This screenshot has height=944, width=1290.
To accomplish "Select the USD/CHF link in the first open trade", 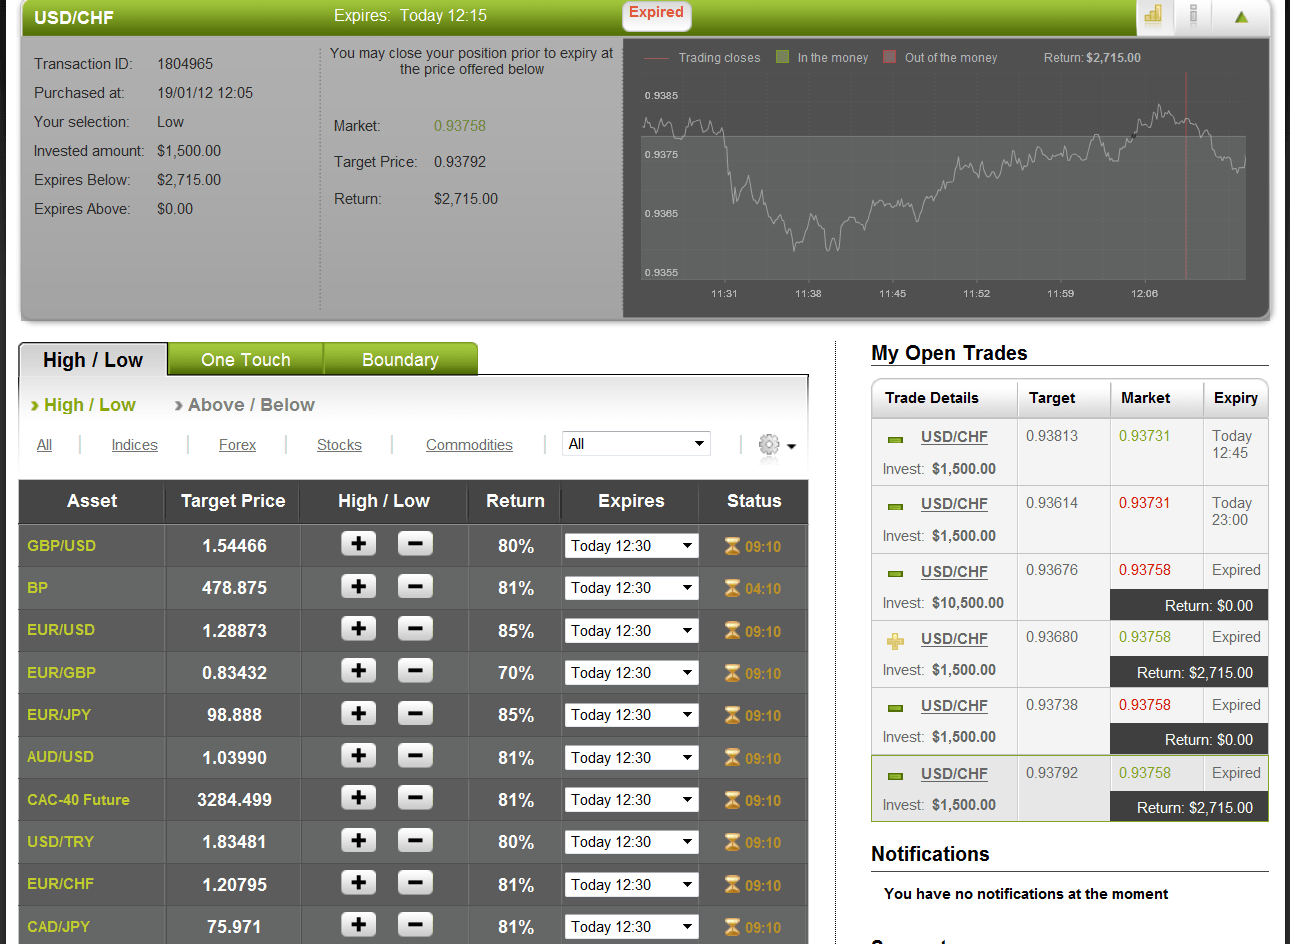I will (x=953, y=436).
